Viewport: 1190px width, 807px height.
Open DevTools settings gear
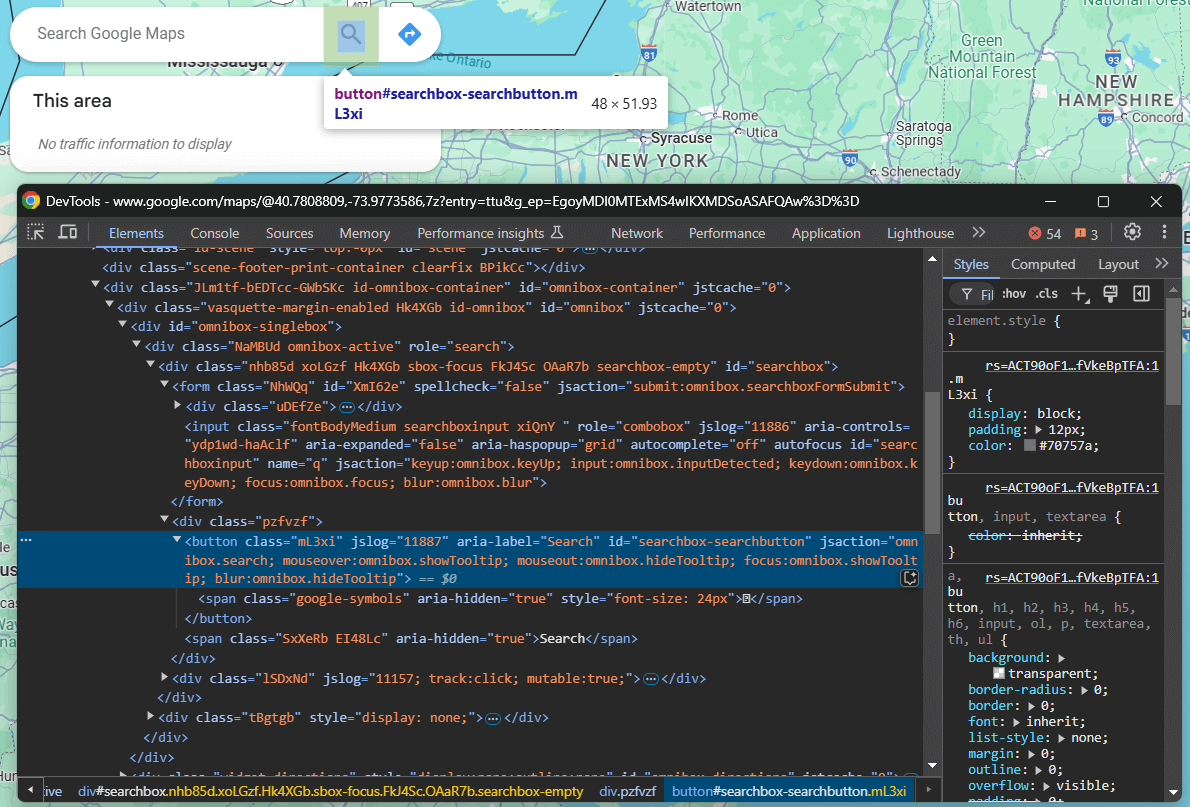(1132, 232)
